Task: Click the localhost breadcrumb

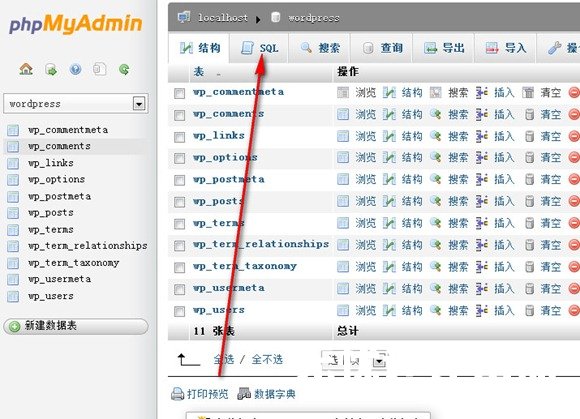Action: 223,18
